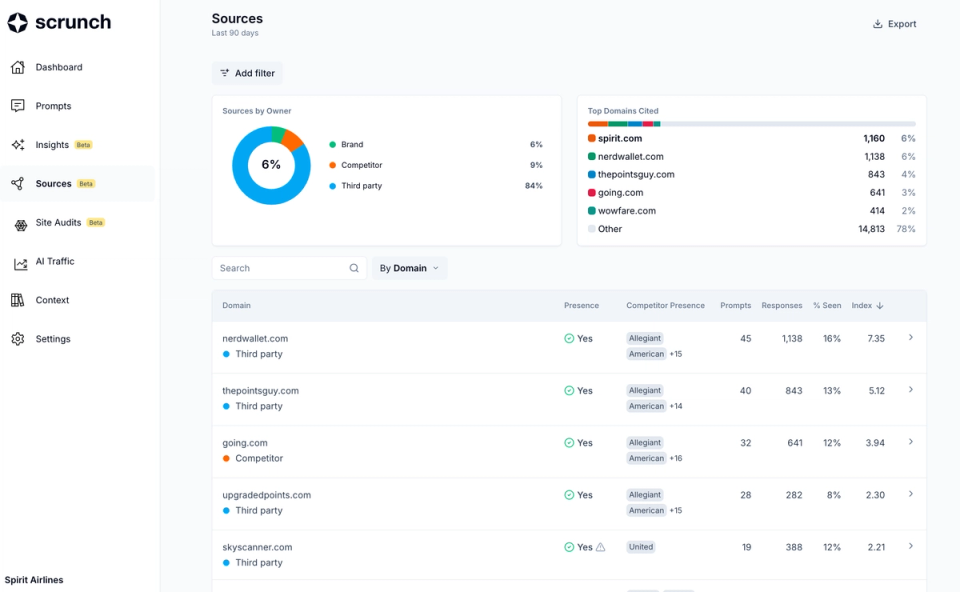Sort by the % Seen column header
This screenshot has height=592, width=960.
[827, 305]
